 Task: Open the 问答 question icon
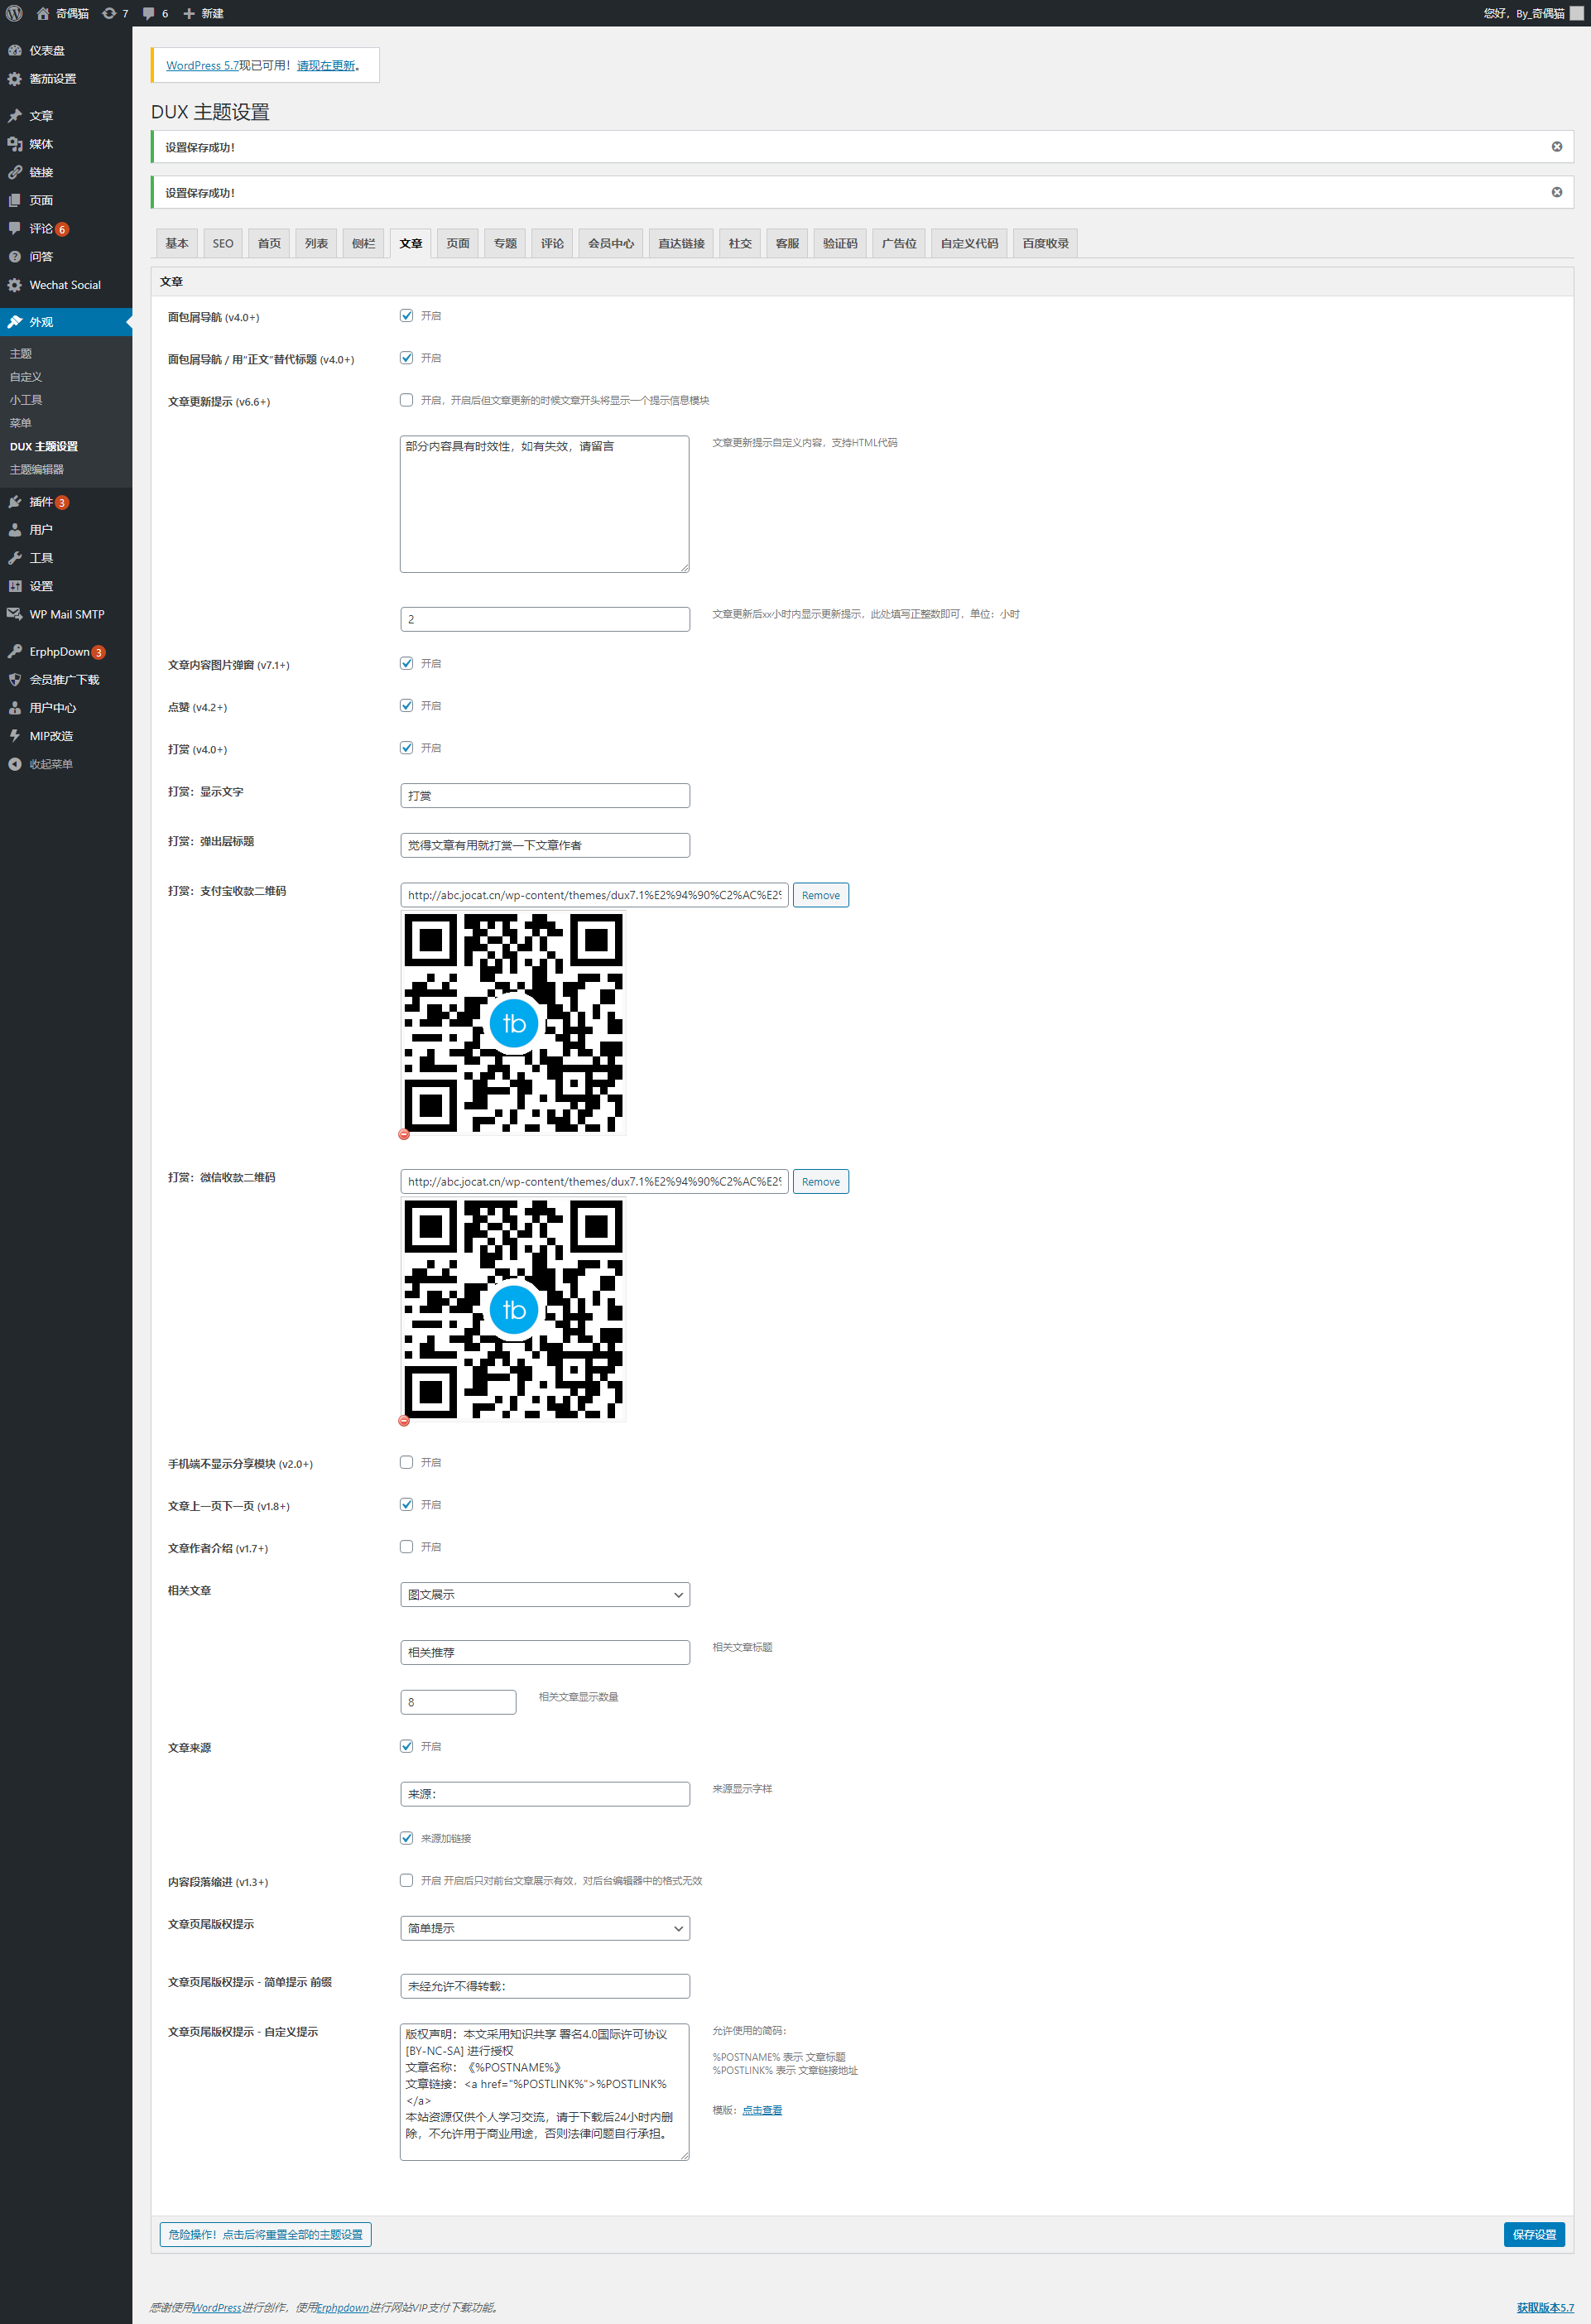point(15,257)
